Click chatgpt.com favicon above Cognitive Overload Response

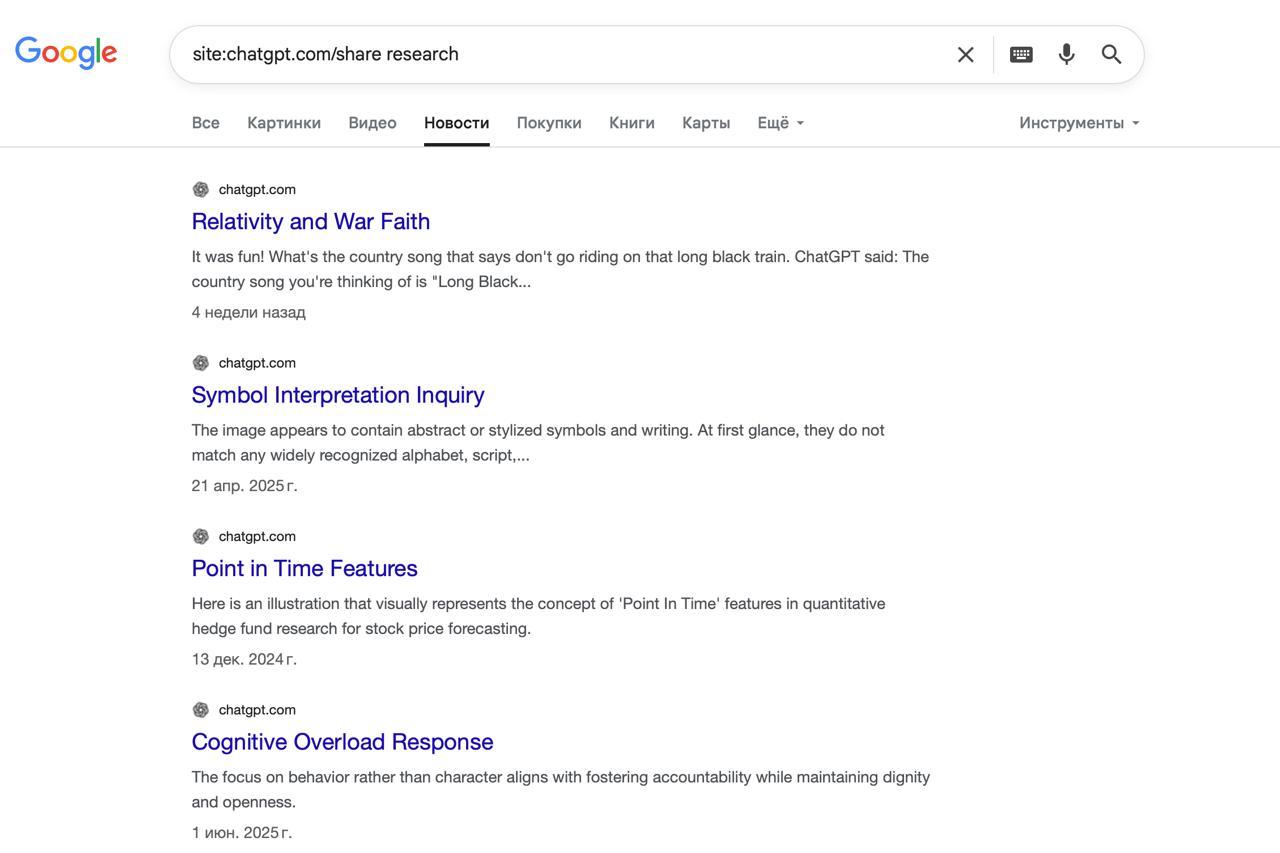(x=201, y=710)
